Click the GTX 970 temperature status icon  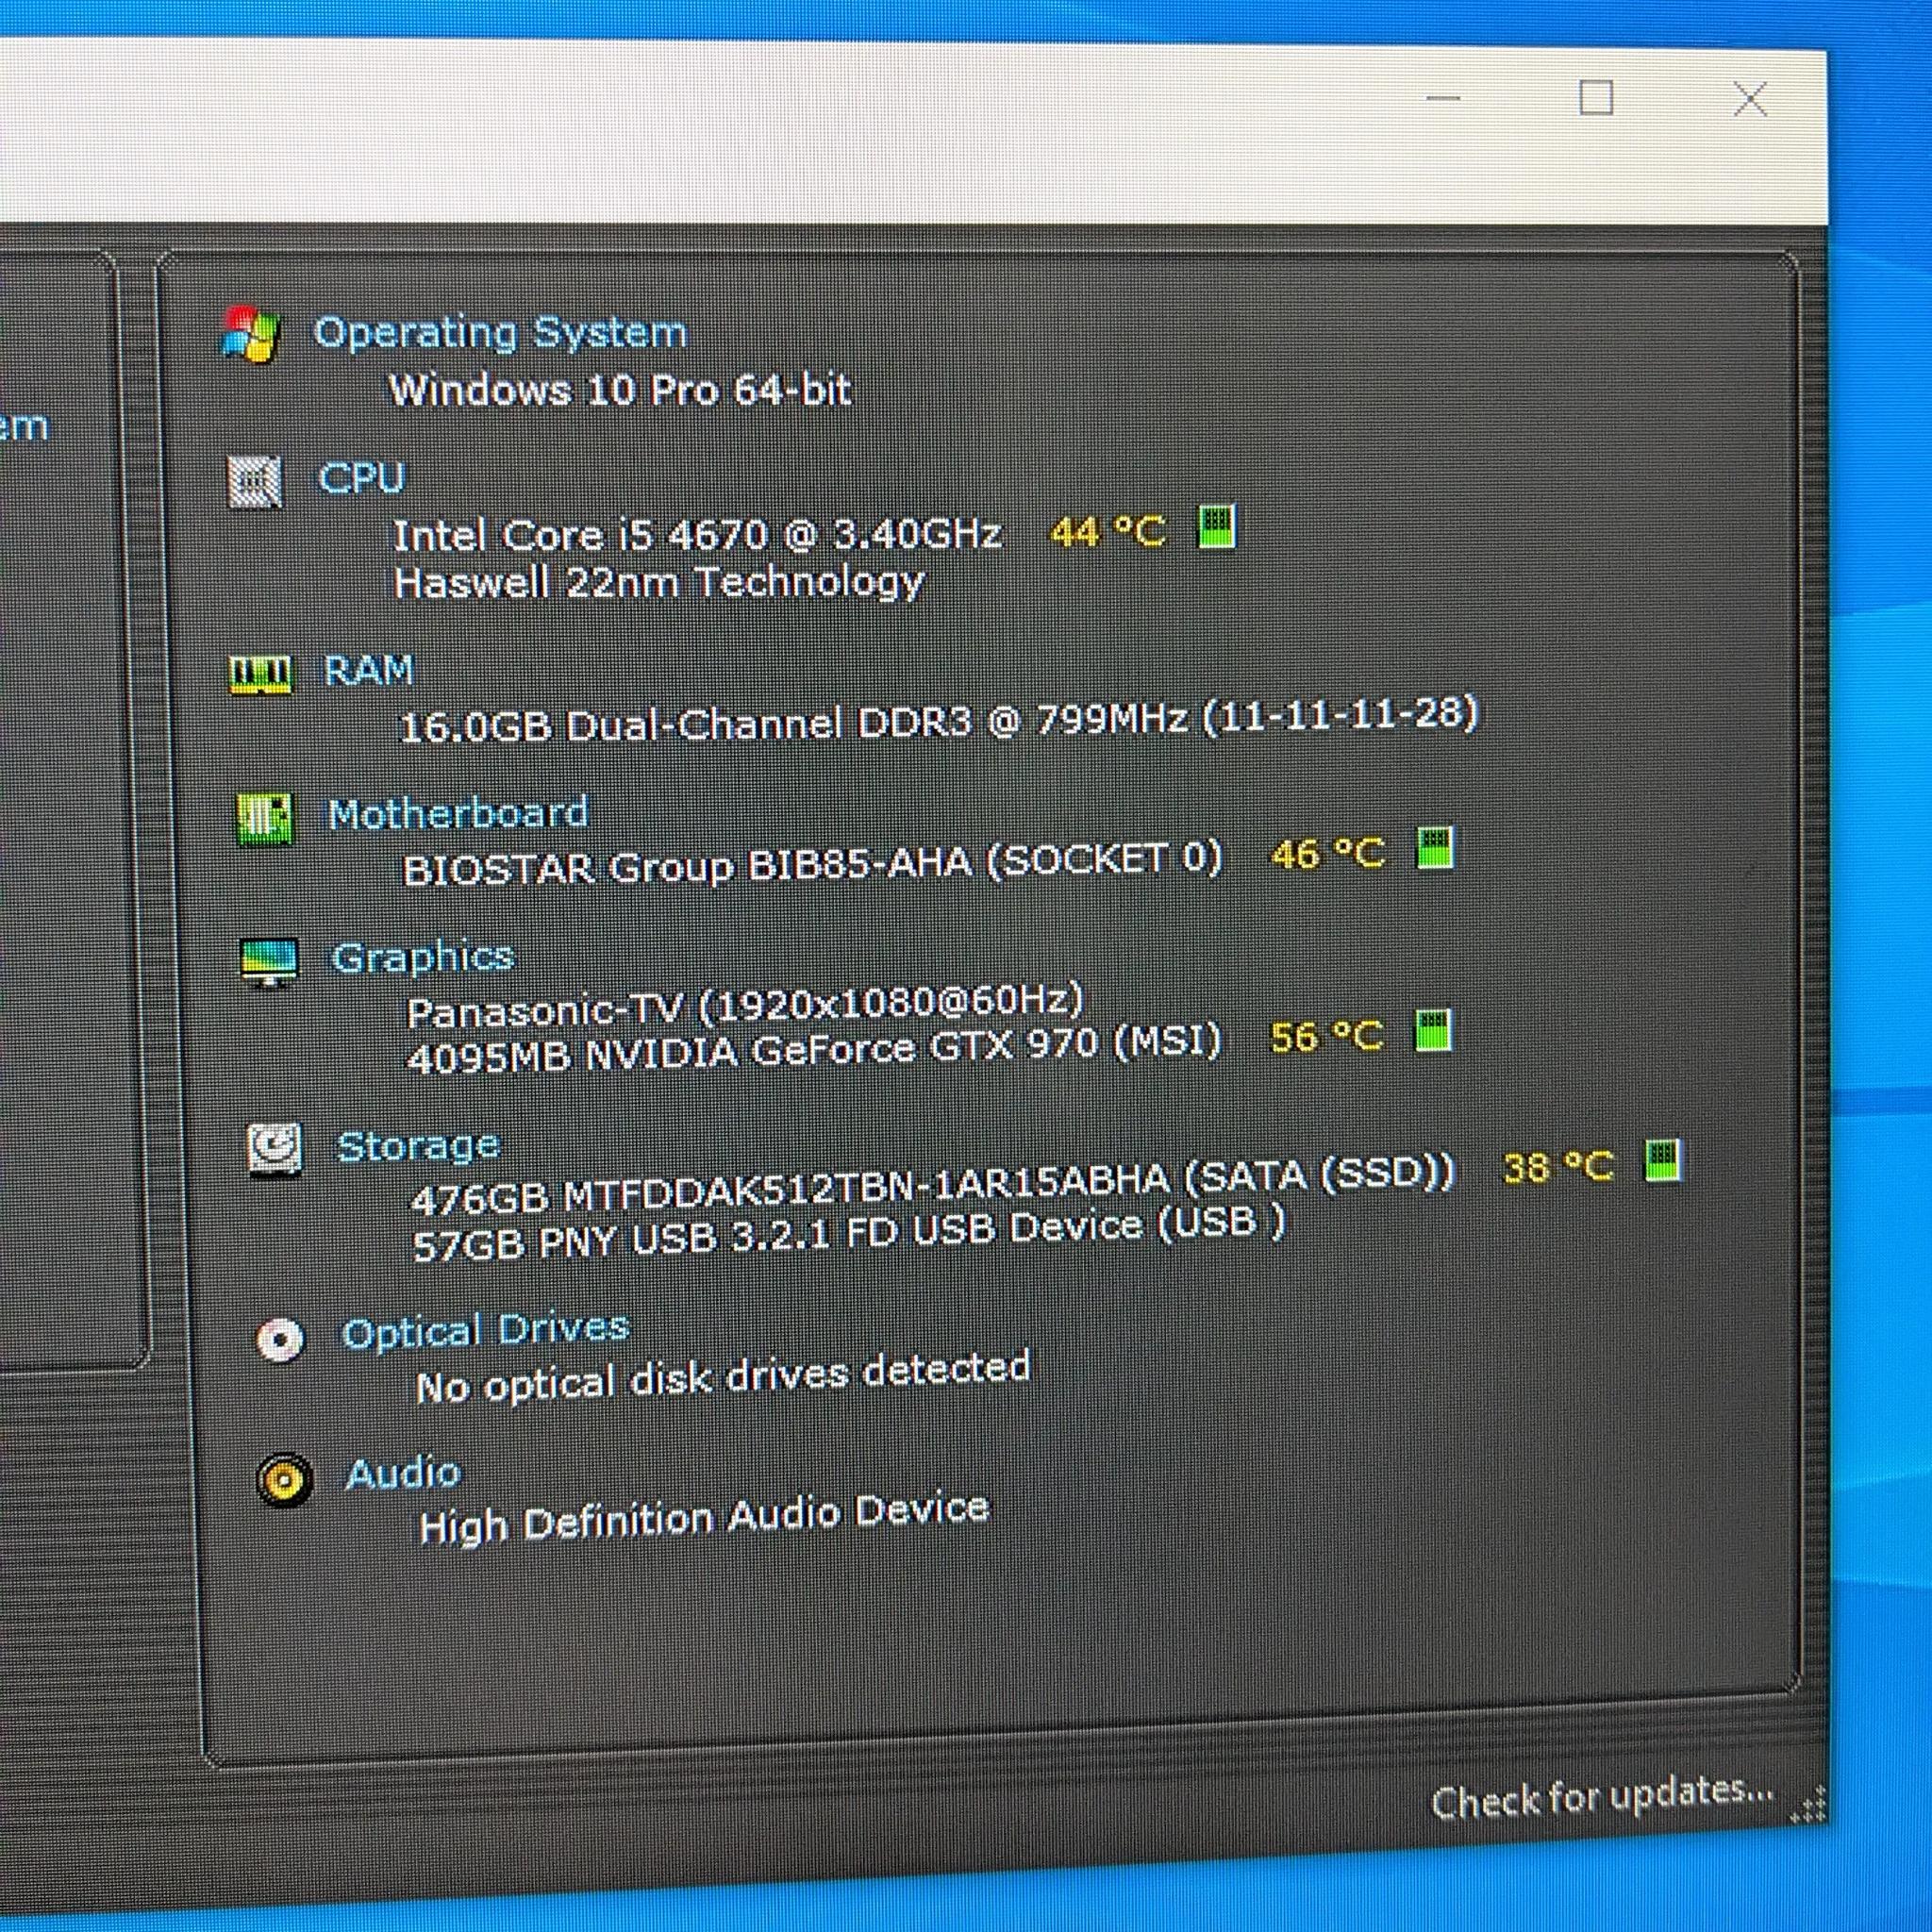[x=1433, y=1030]
